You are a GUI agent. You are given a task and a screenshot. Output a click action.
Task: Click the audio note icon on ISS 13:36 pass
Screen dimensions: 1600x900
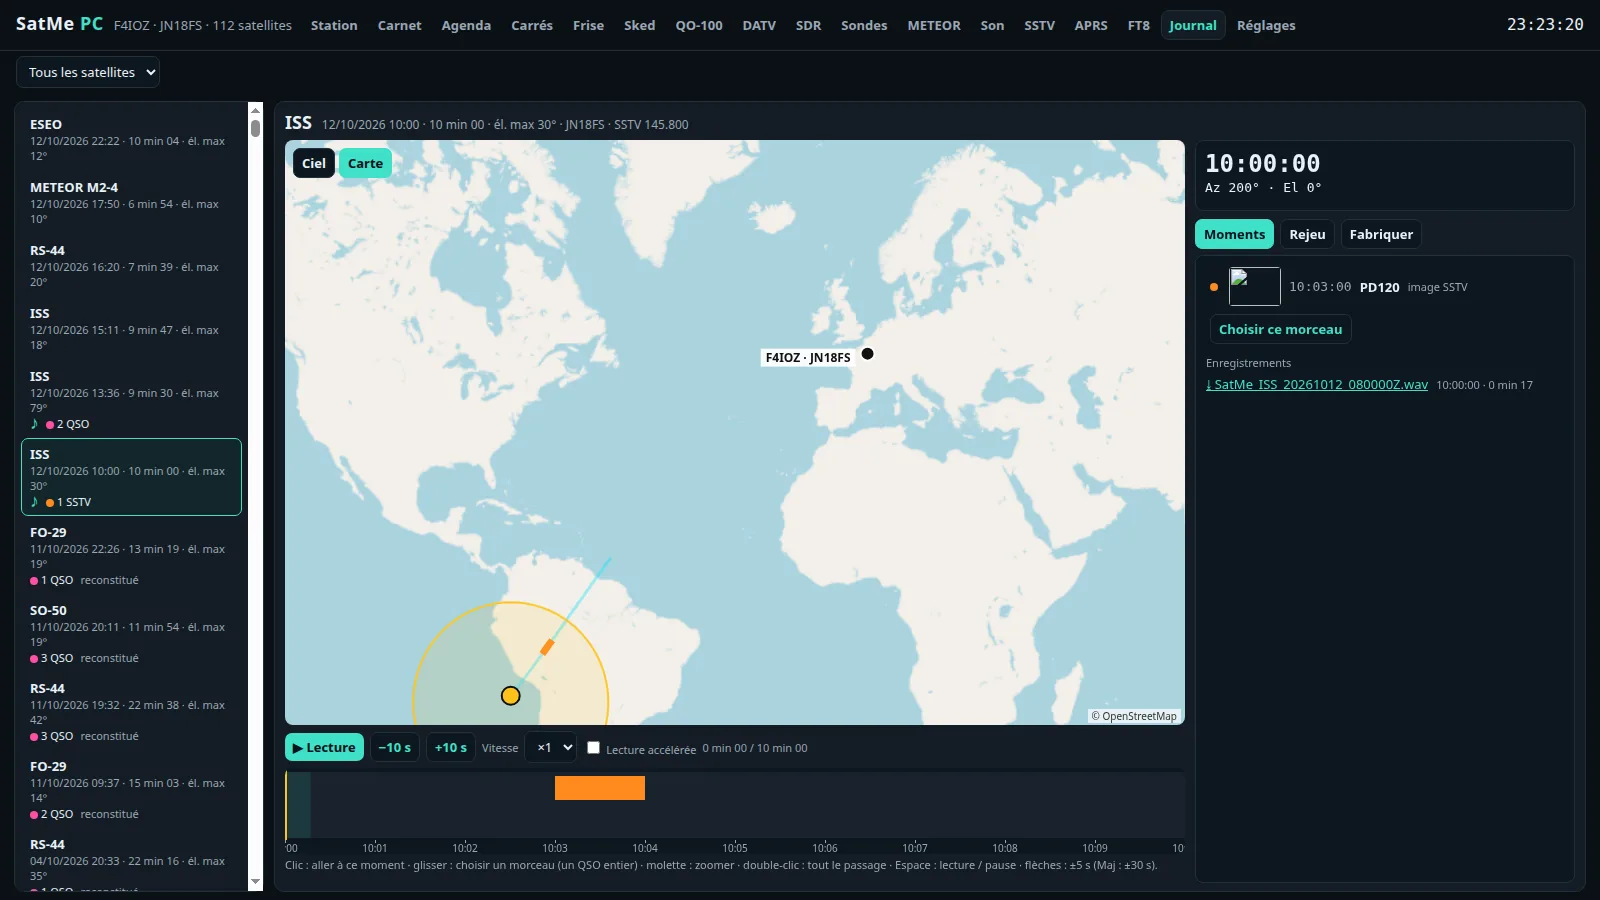point(34,423)
